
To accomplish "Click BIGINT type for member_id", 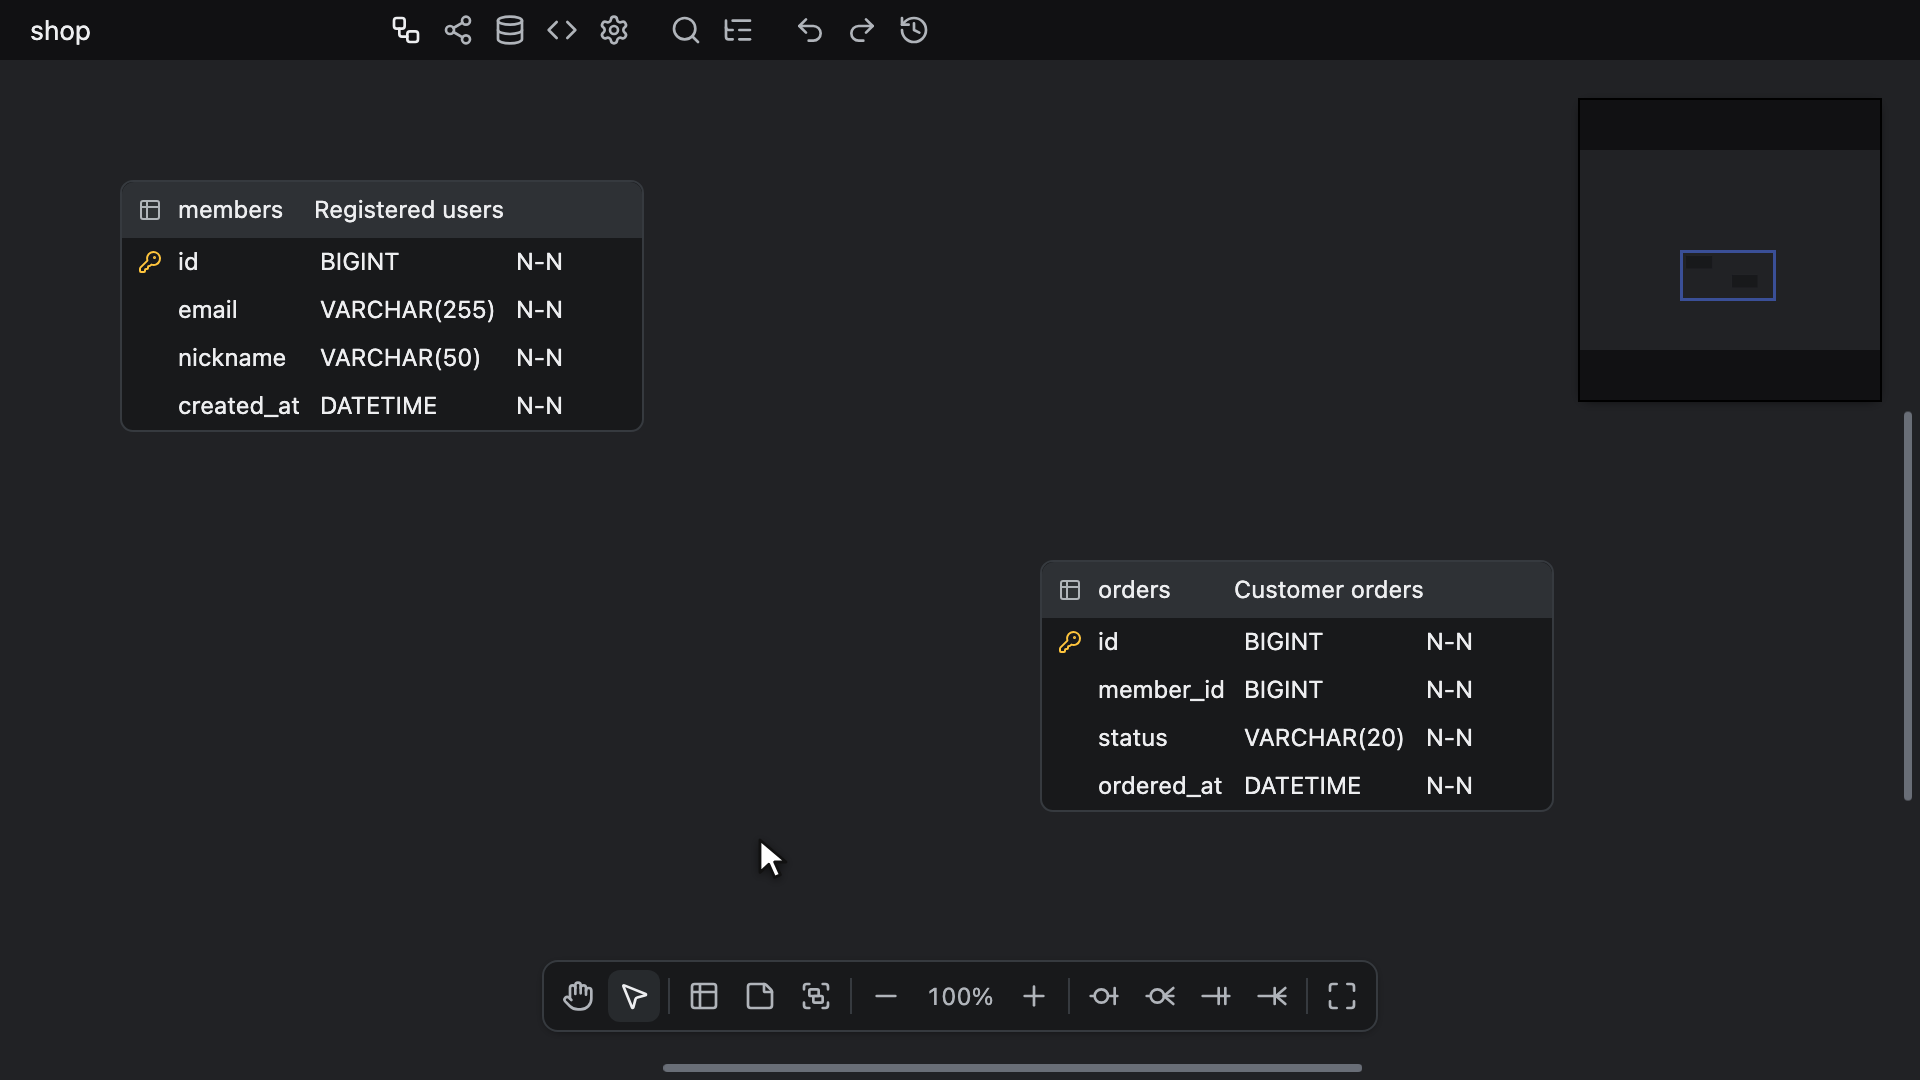I will pos(1283,690).
